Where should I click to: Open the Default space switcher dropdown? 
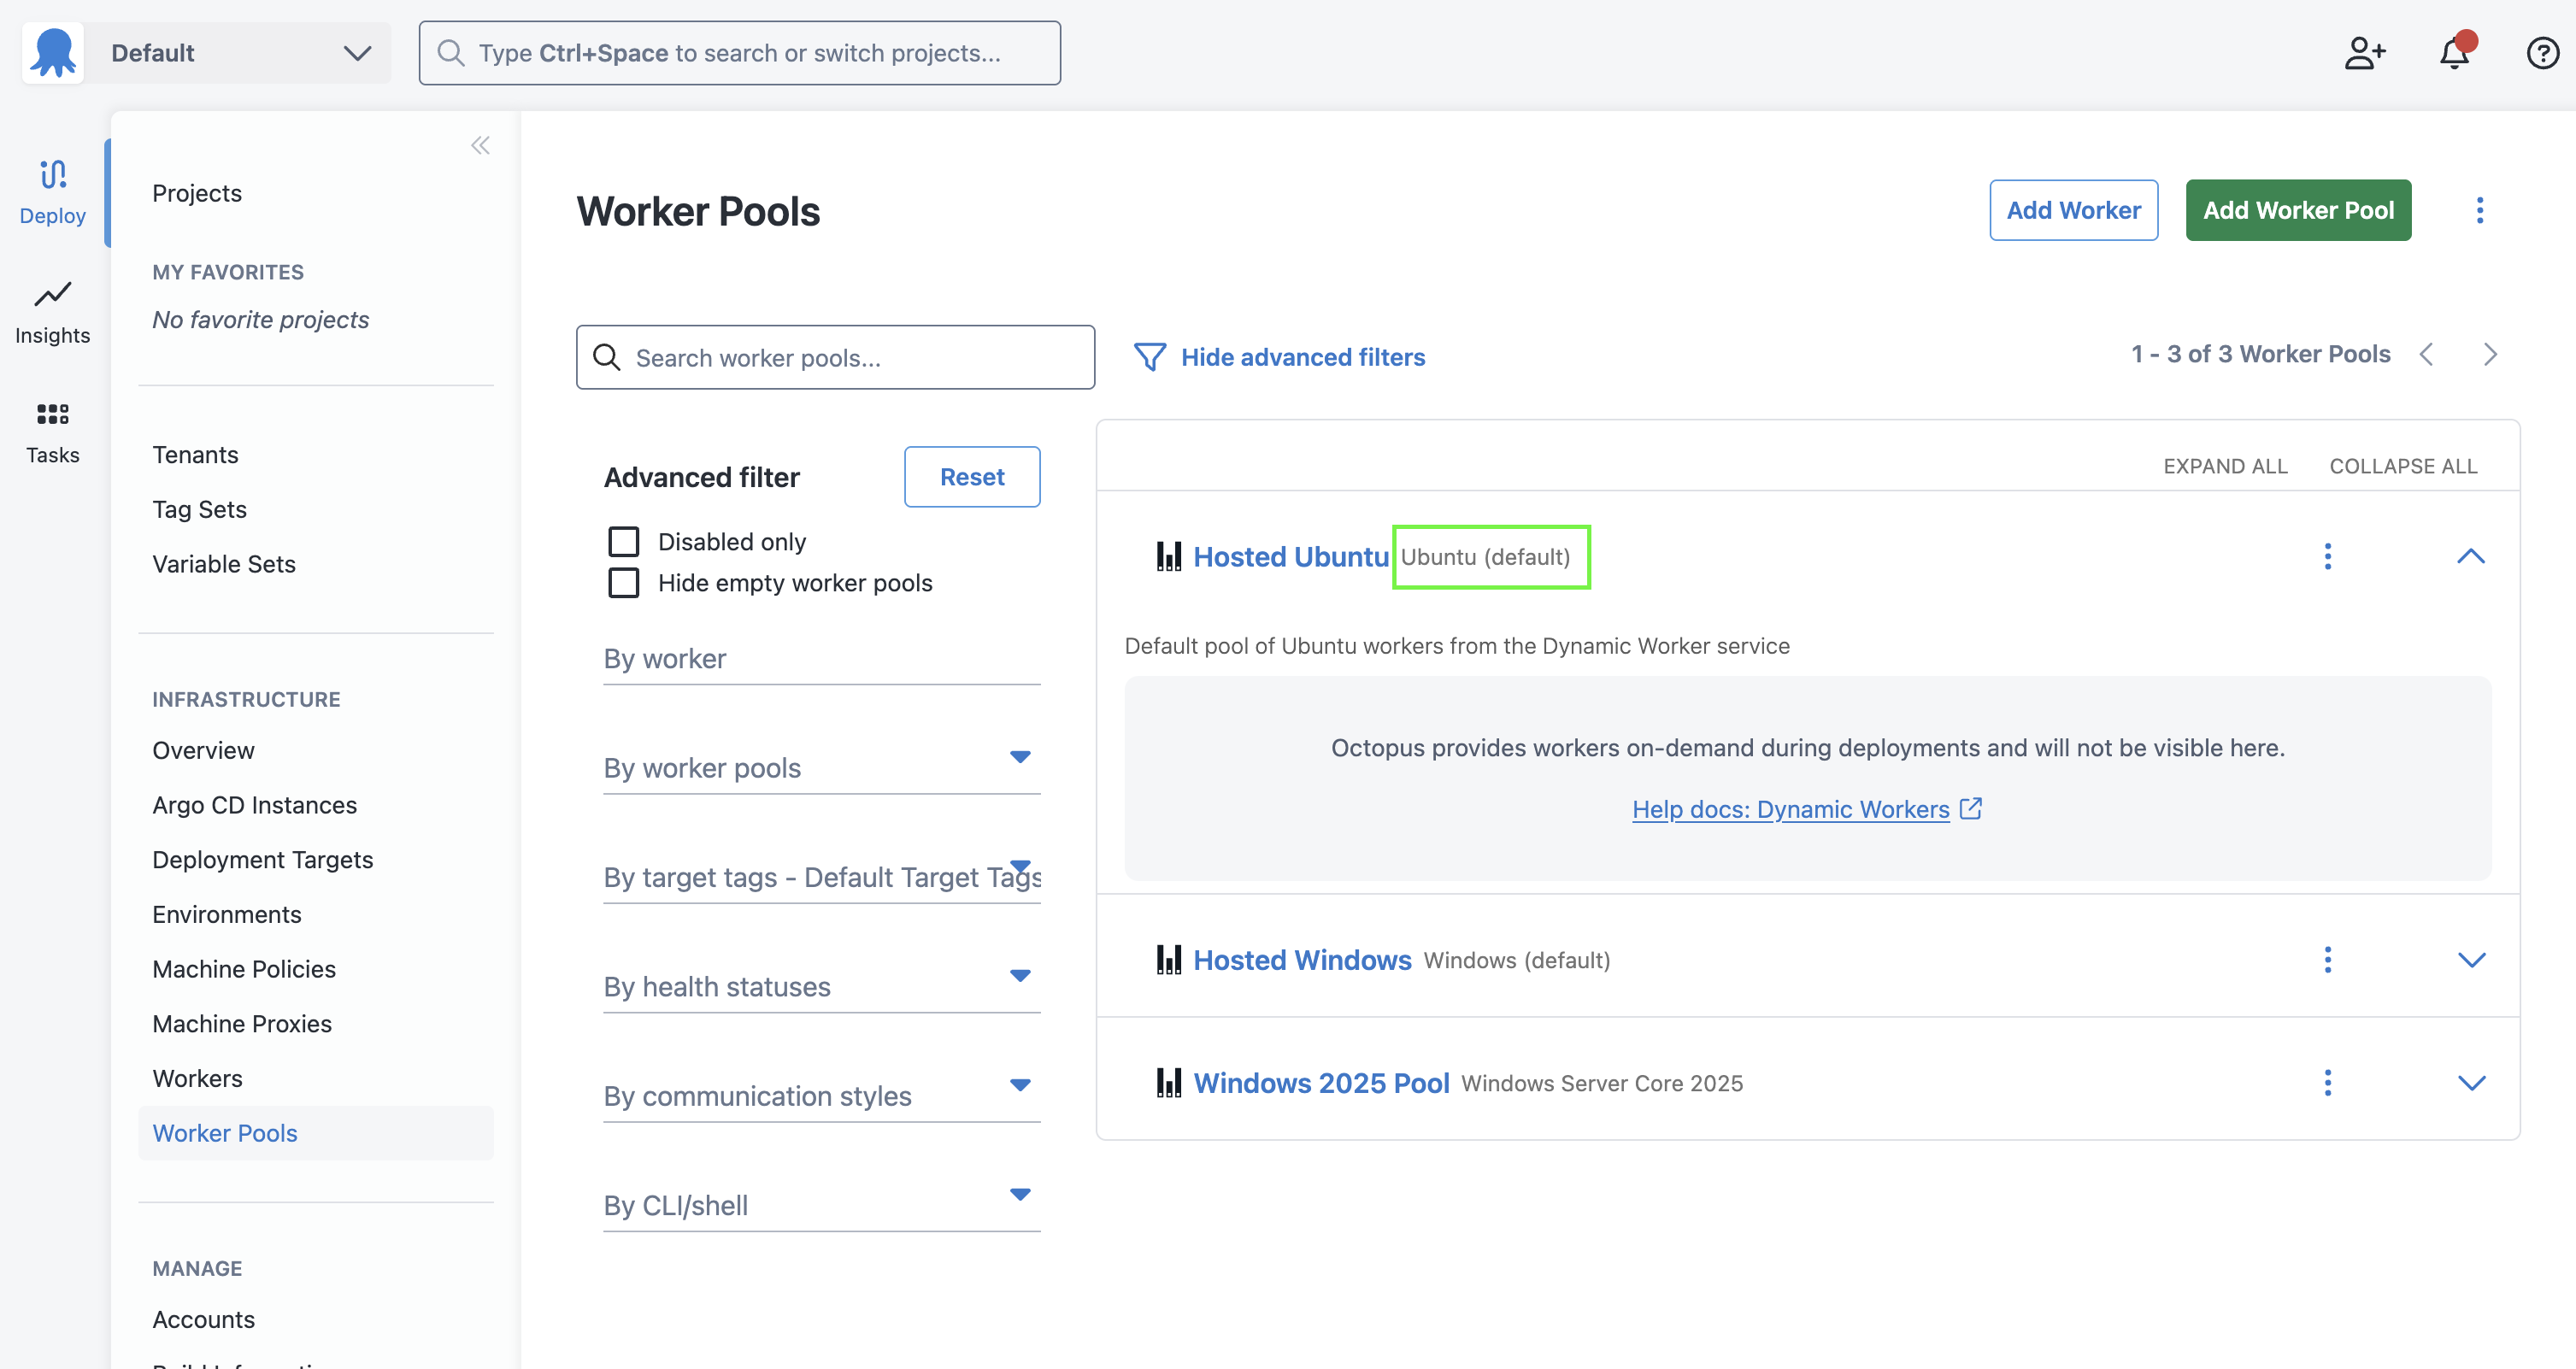tap(235, 53)
